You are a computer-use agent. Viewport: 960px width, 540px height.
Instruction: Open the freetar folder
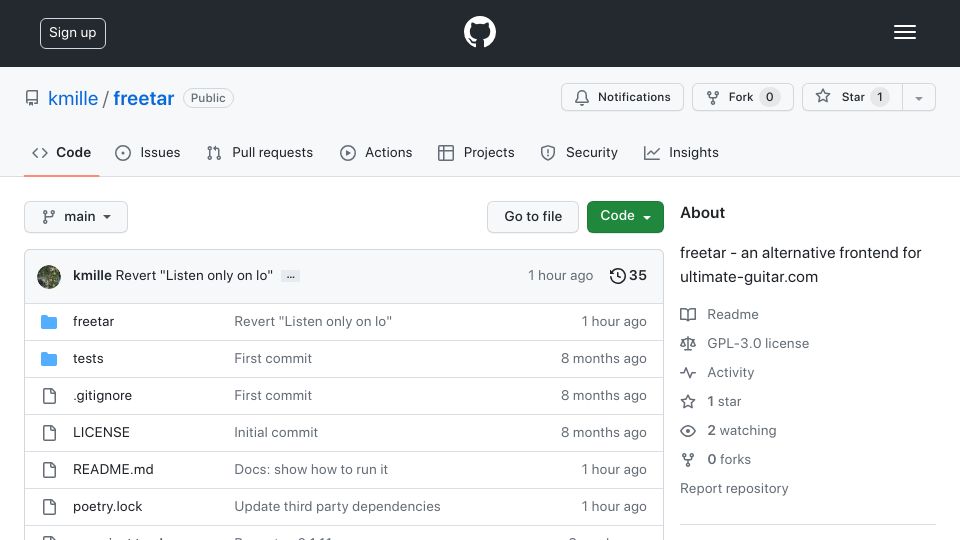point(94,321)
